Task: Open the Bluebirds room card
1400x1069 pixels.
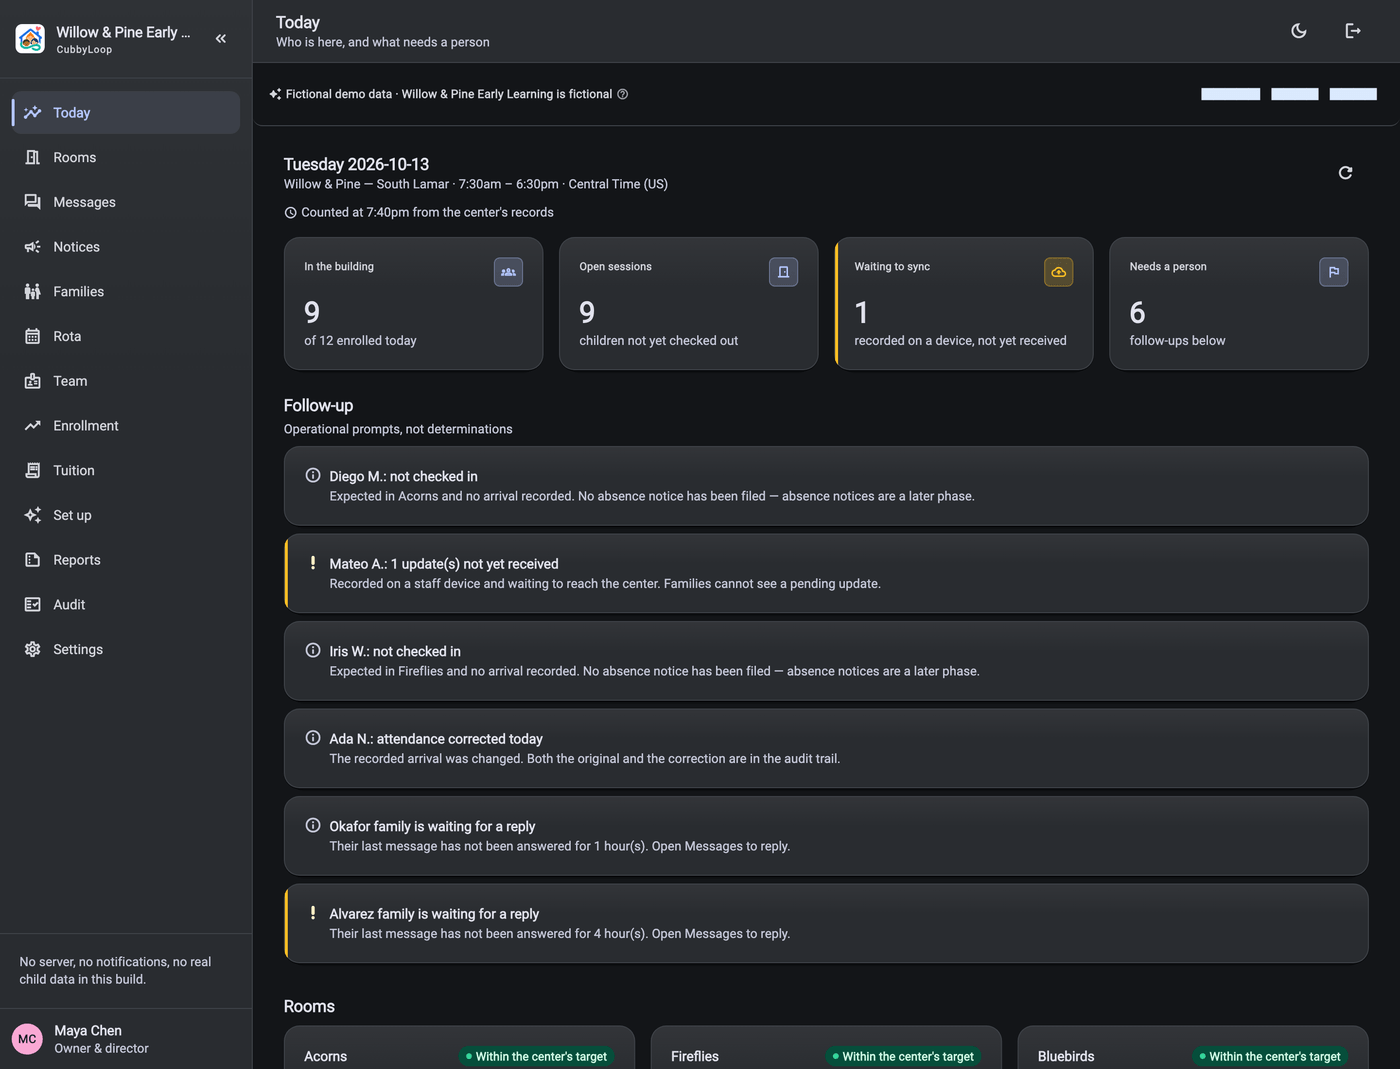Action: tap(1193, 1047)
